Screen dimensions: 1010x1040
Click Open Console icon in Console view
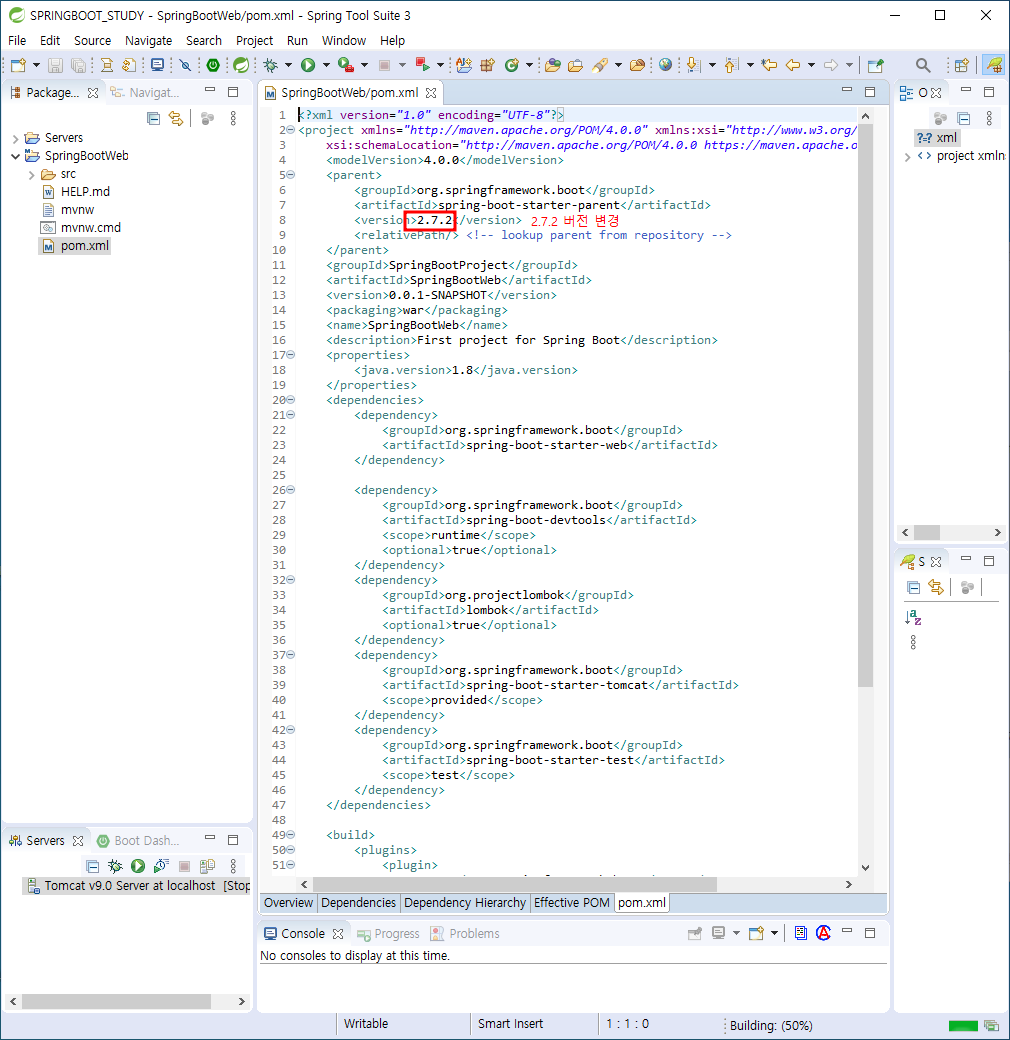[756, 933]
